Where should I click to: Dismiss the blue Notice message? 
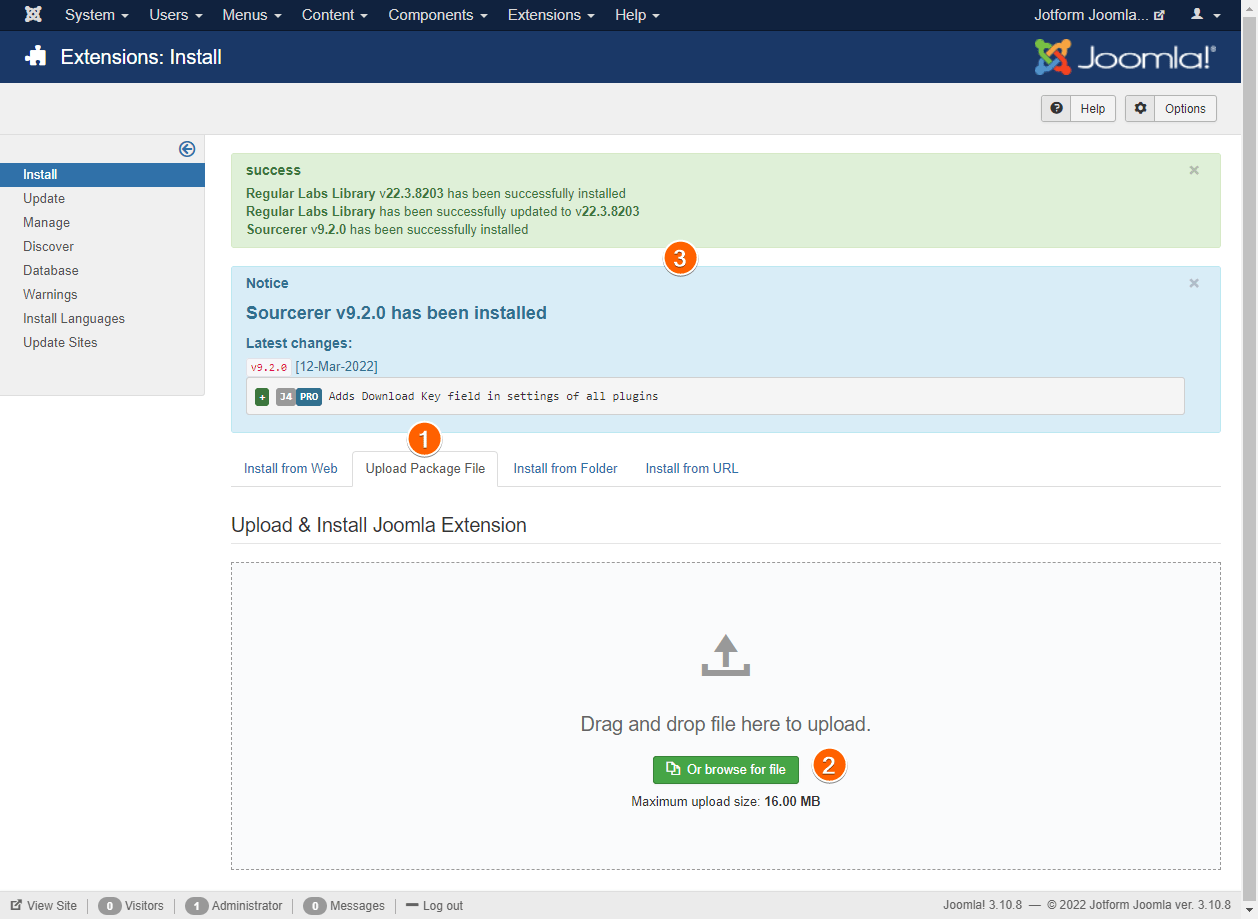(1194, 283)
